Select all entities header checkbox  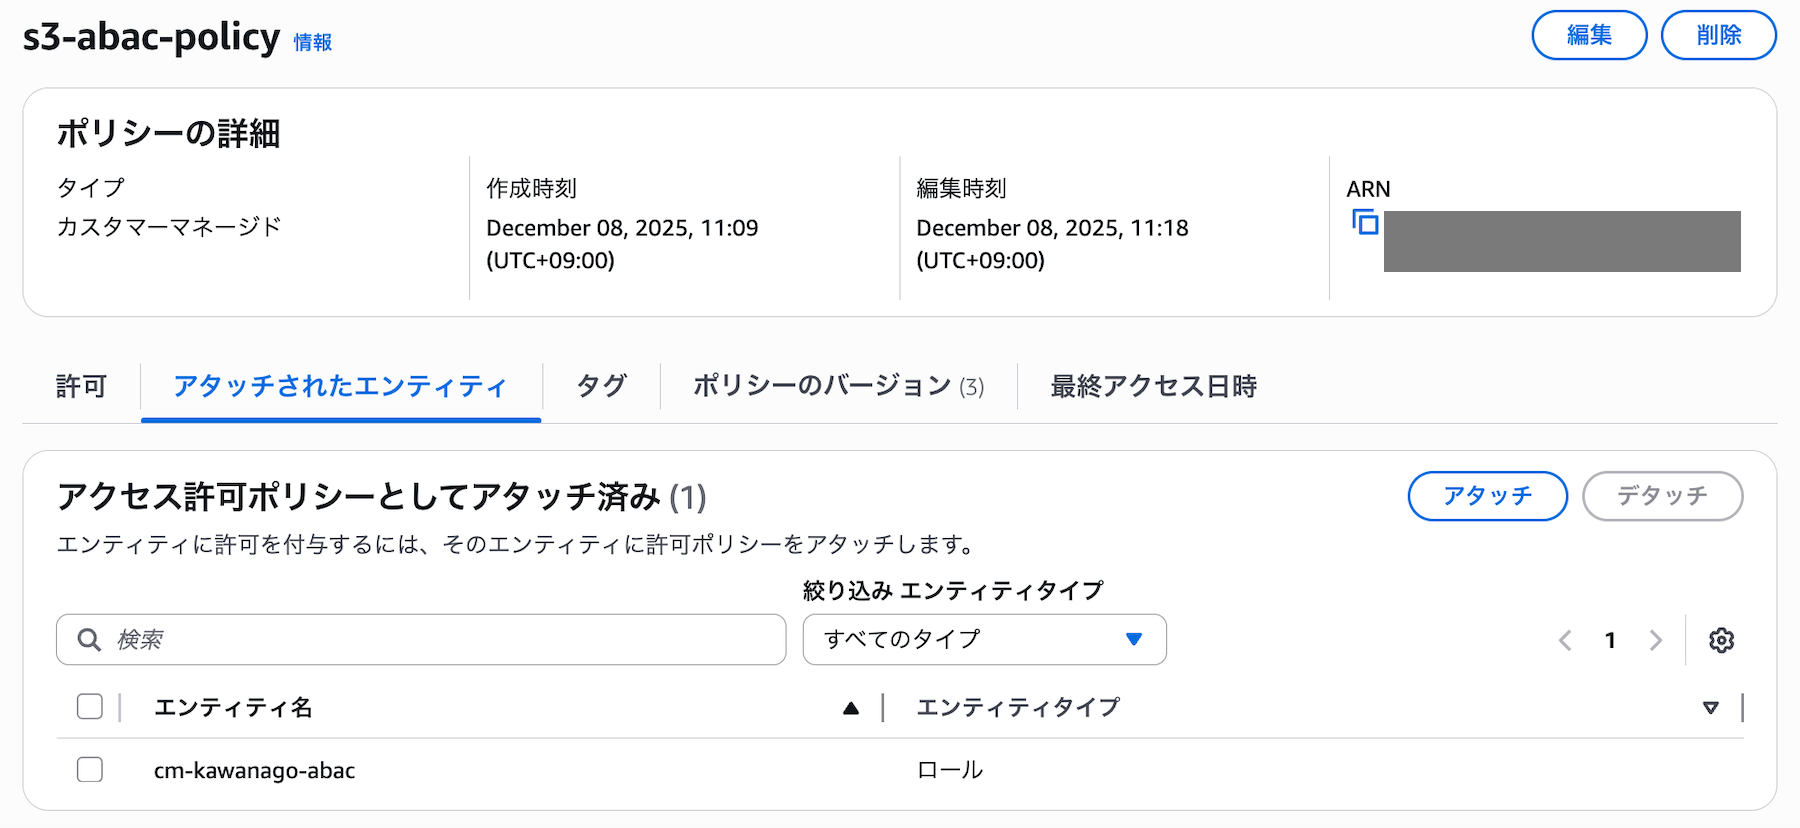(x=90, y=707)
